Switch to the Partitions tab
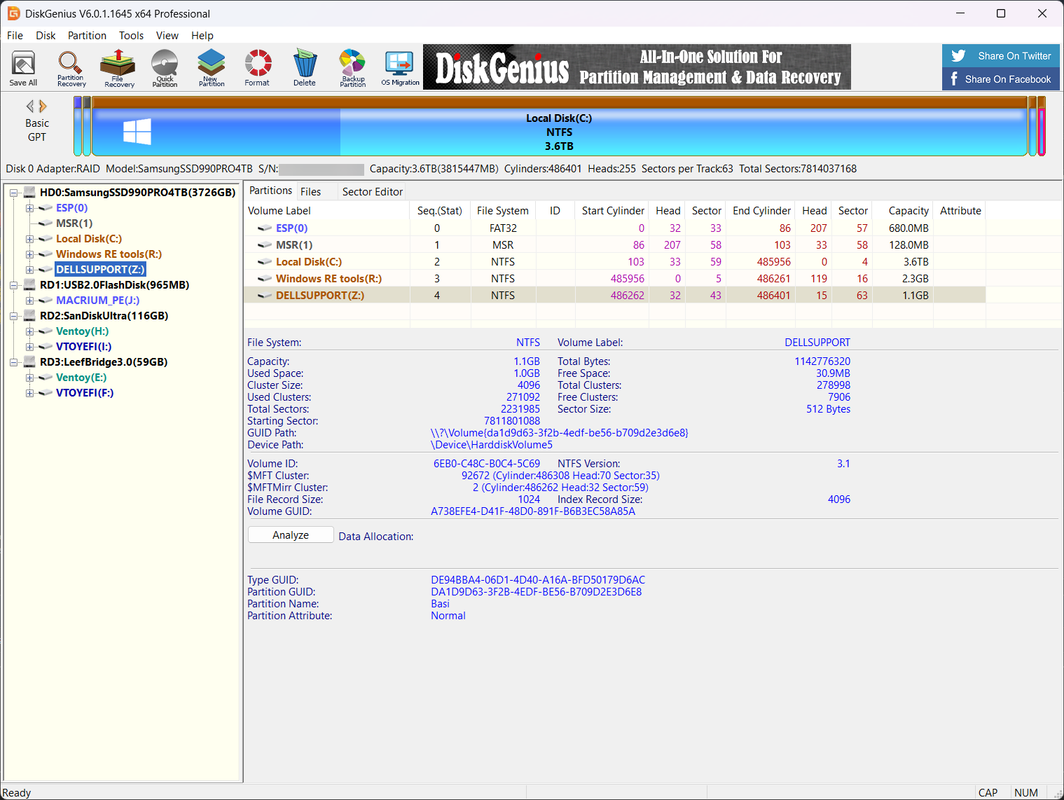 (270, 191)
